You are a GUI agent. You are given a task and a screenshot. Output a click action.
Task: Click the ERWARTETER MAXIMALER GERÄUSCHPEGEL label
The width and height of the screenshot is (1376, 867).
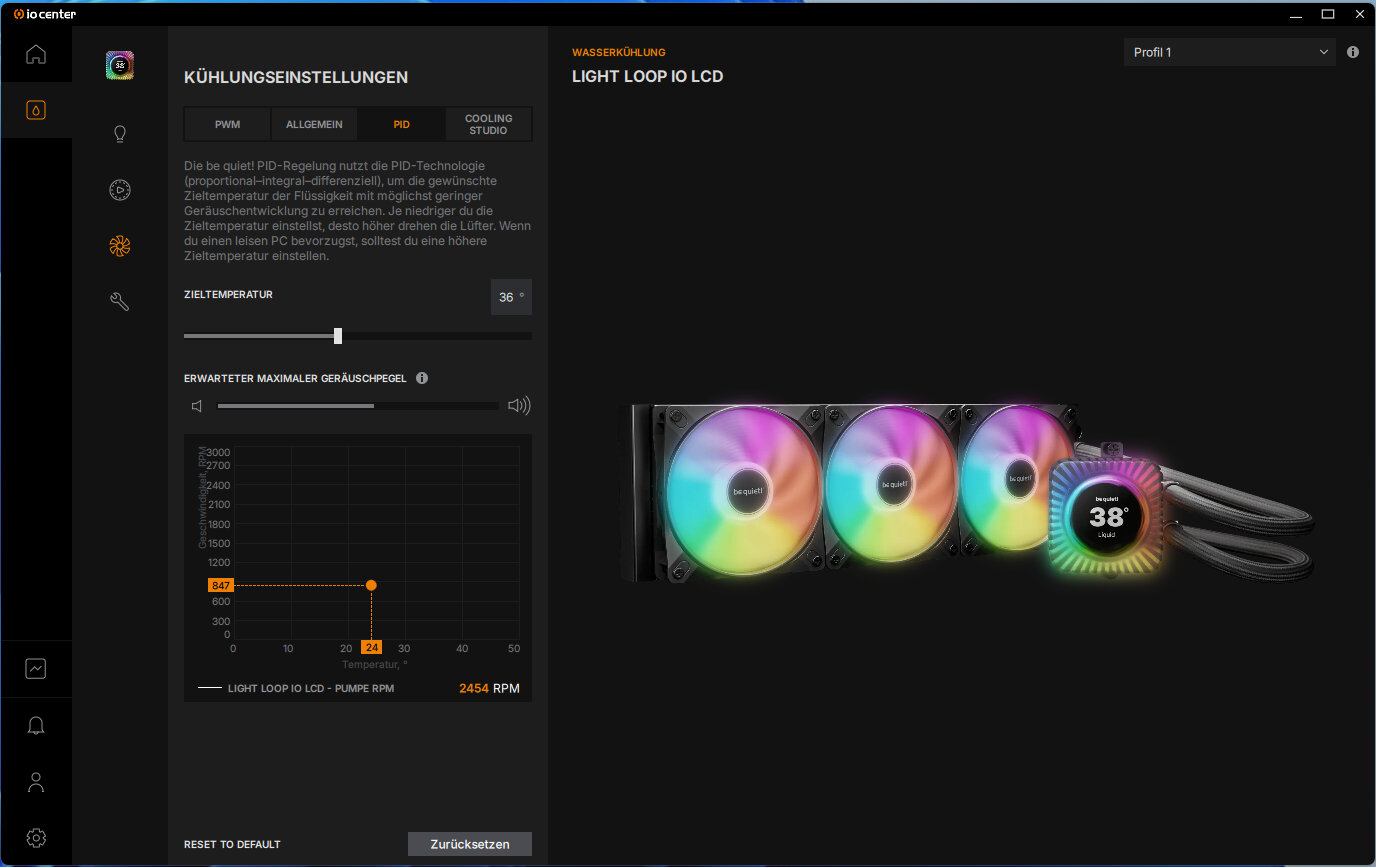(x=295, y=378)
